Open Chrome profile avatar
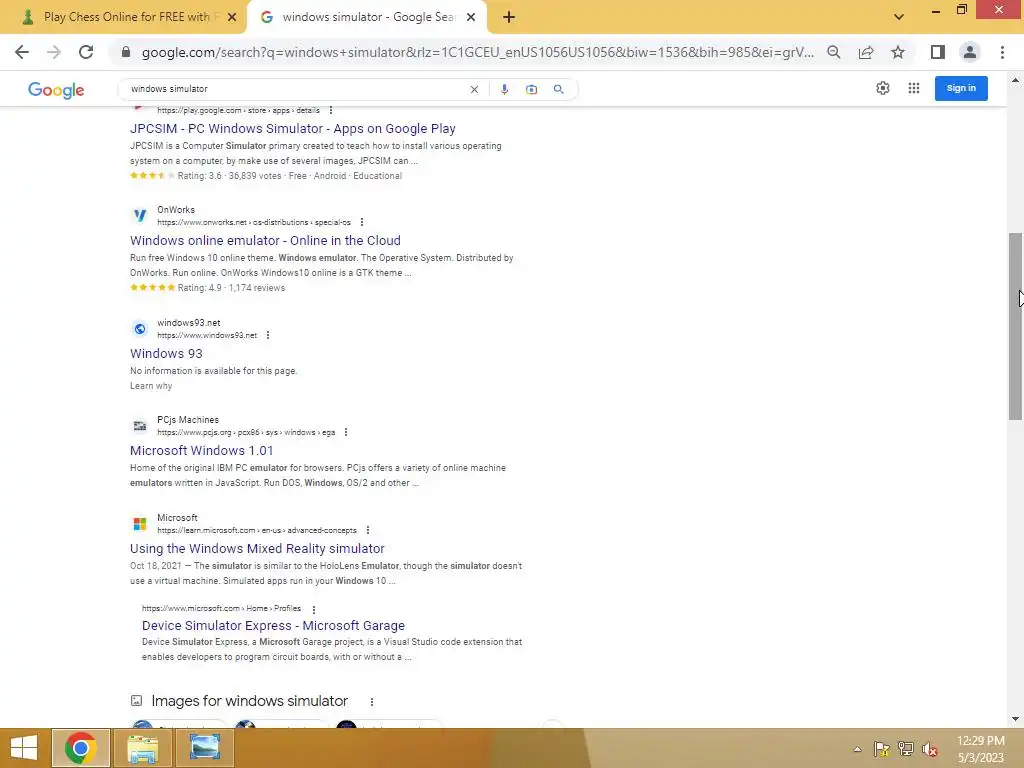 pyautogui.click(x=970, y=52)
